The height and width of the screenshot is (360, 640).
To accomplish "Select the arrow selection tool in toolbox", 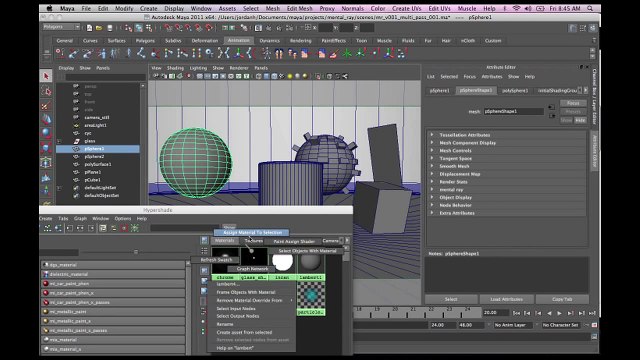I will 46,76.
